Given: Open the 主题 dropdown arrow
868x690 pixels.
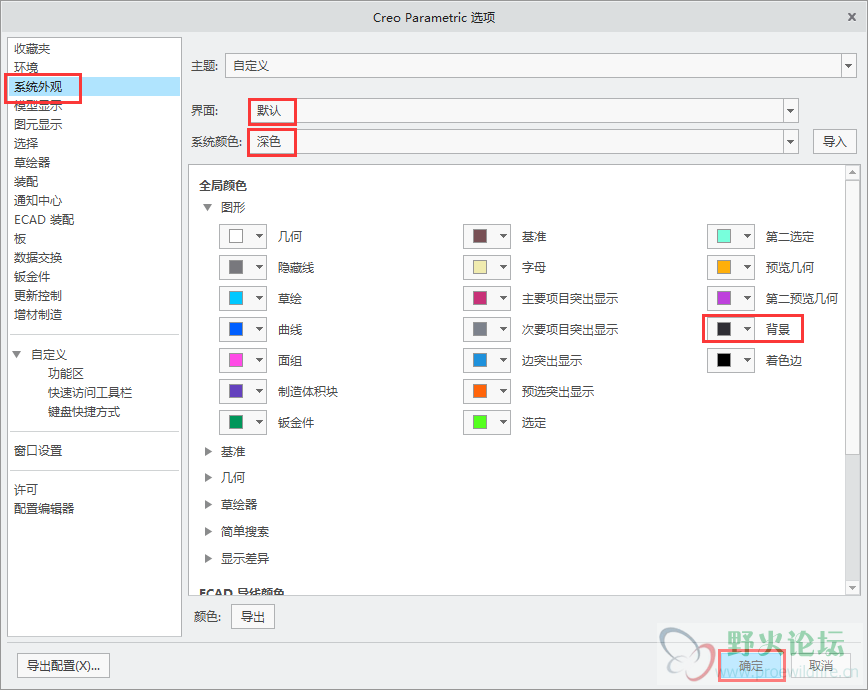Looking at the screenshot, I should 849,66.
